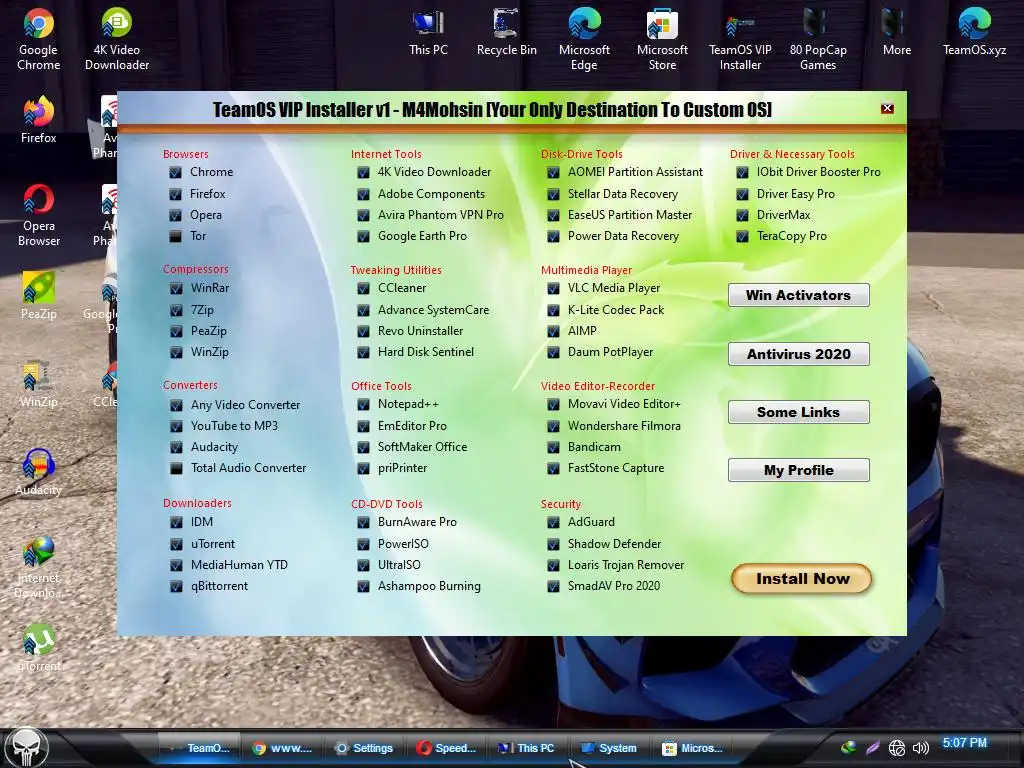Open 4K Video Downloader desktop icon
The image size is (1024, 768).
(x=117, y=39)
